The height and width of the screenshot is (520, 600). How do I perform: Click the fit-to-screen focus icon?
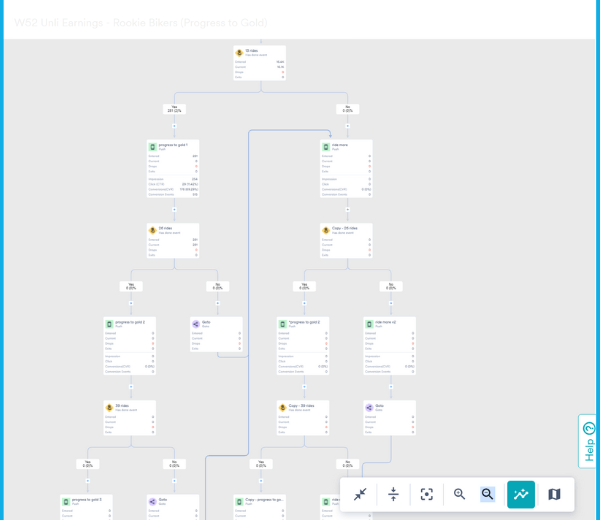click(427, 494)
